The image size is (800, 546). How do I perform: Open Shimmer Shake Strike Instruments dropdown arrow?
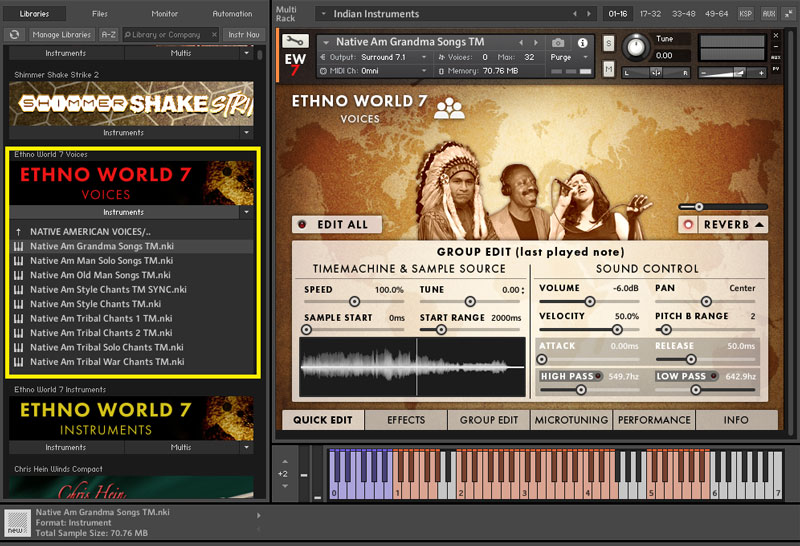click(x=246, y=133)
